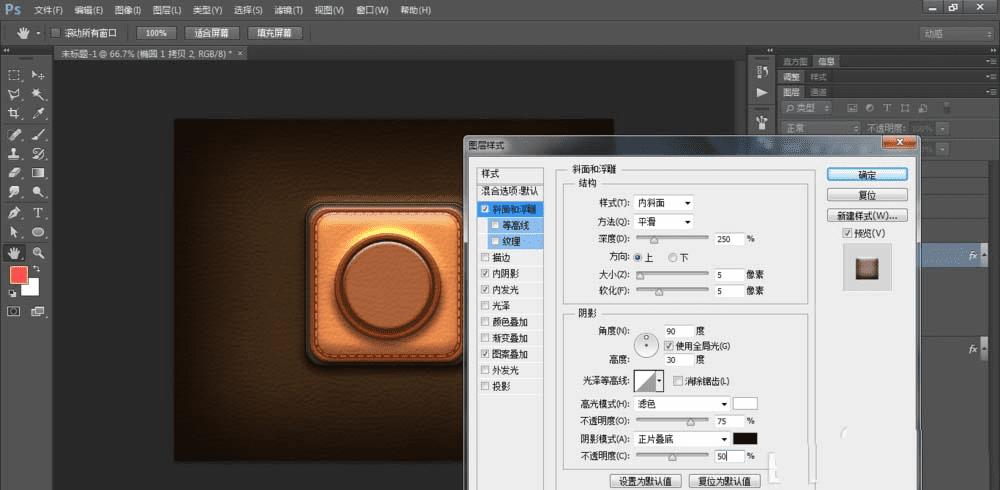The height and width of the screenshot is (490, 1000).
Task: Select the Crop tool
Action: coord(13,114)
